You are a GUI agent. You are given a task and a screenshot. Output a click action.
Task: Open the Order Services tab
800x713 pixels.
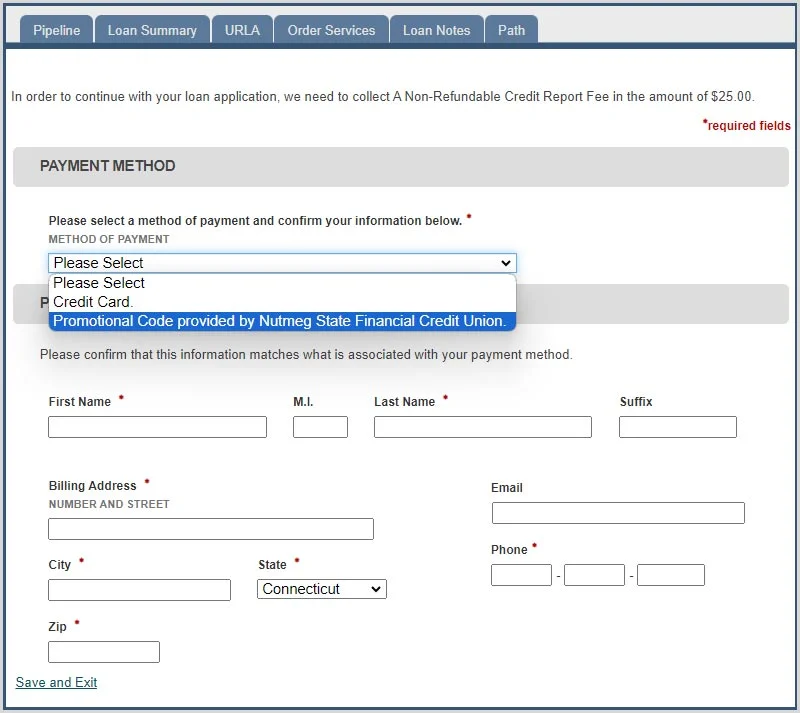(331, 30)
